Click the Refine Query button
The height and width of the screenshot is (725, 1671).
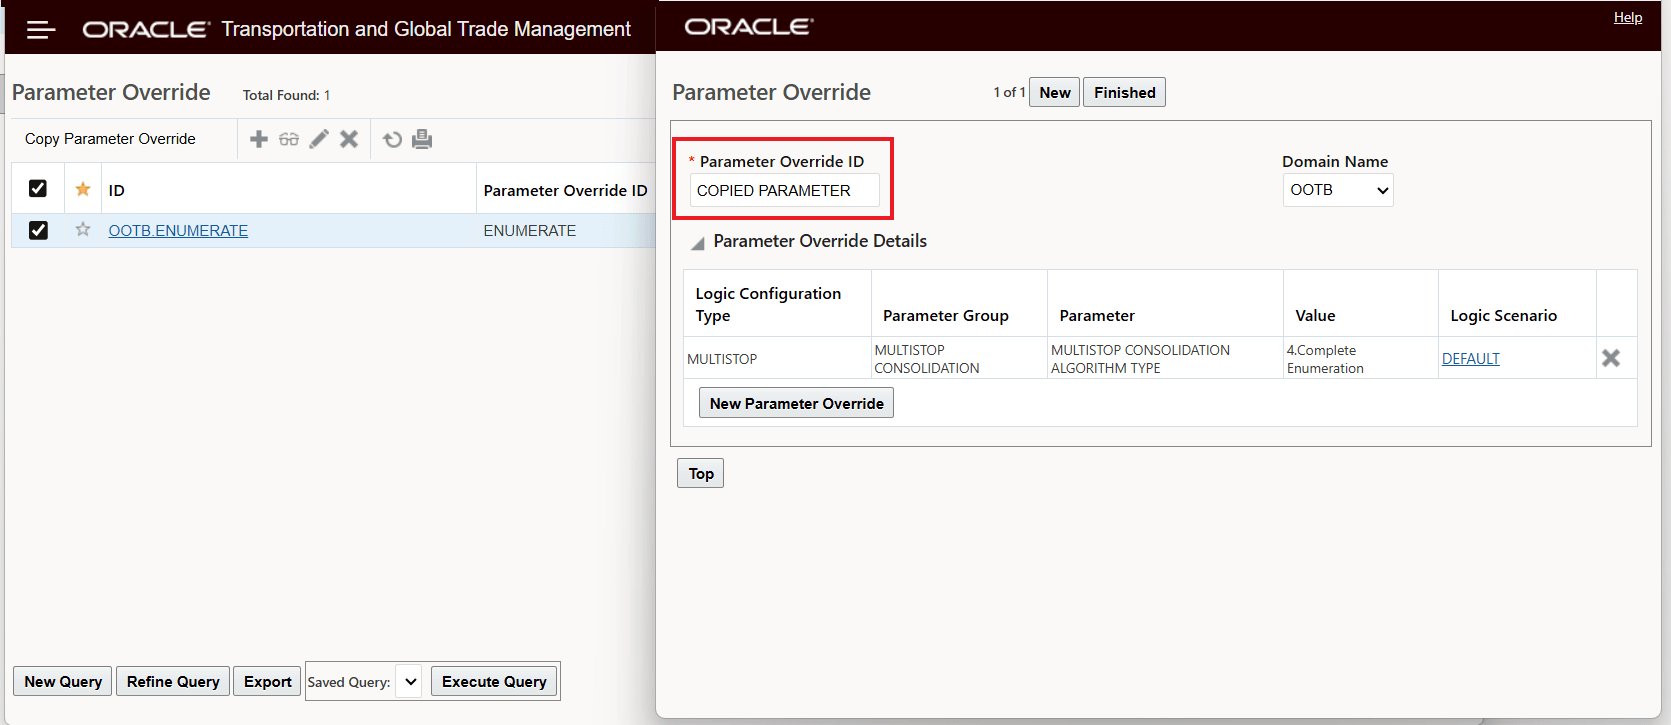pyautogui.click(x=173, y=682)
